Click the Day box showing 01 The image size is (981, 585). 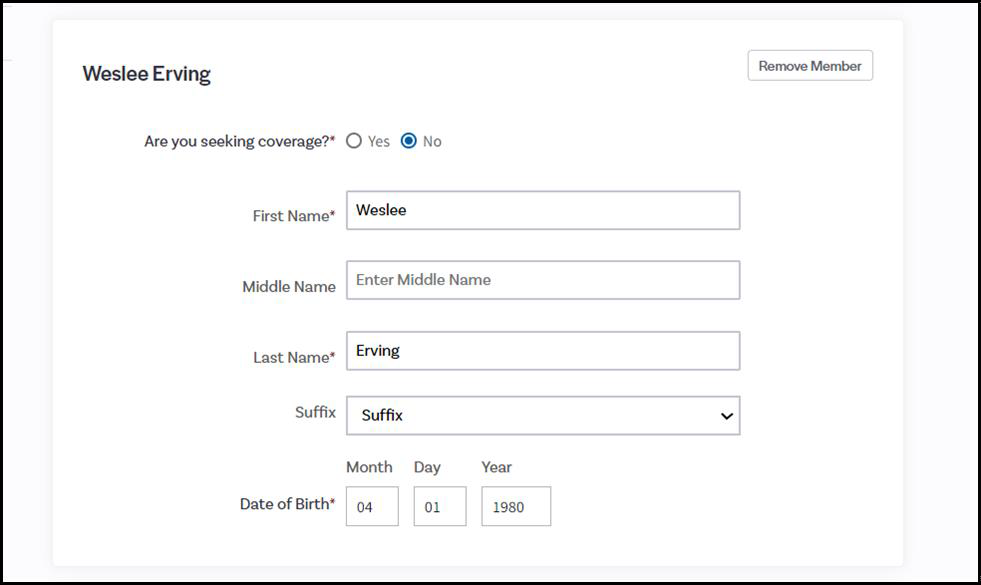pos(440,507)
